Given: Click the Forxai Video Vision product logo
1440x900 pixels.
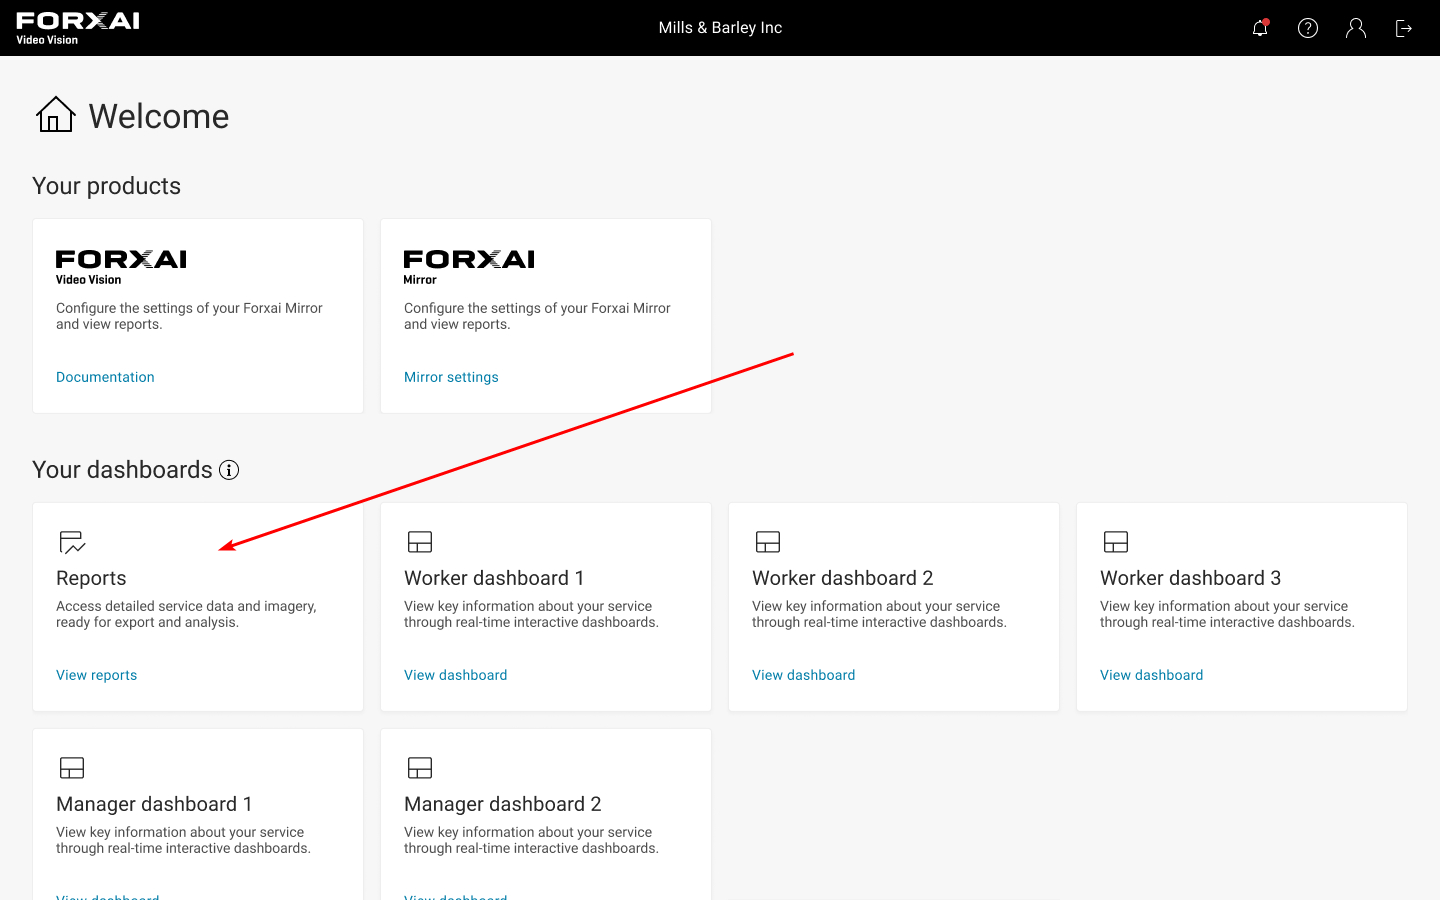Looking at the screenshot, I should pyautogui.click(x=121, y=267).
